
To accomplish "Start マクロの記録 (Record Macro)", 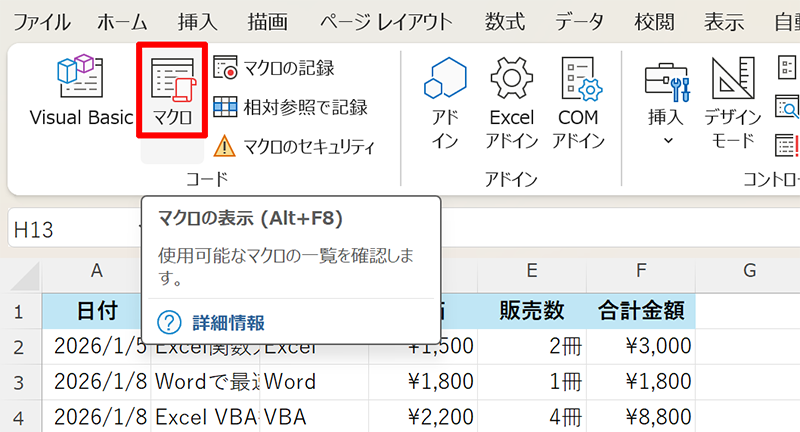I will [x=274, y=68].
